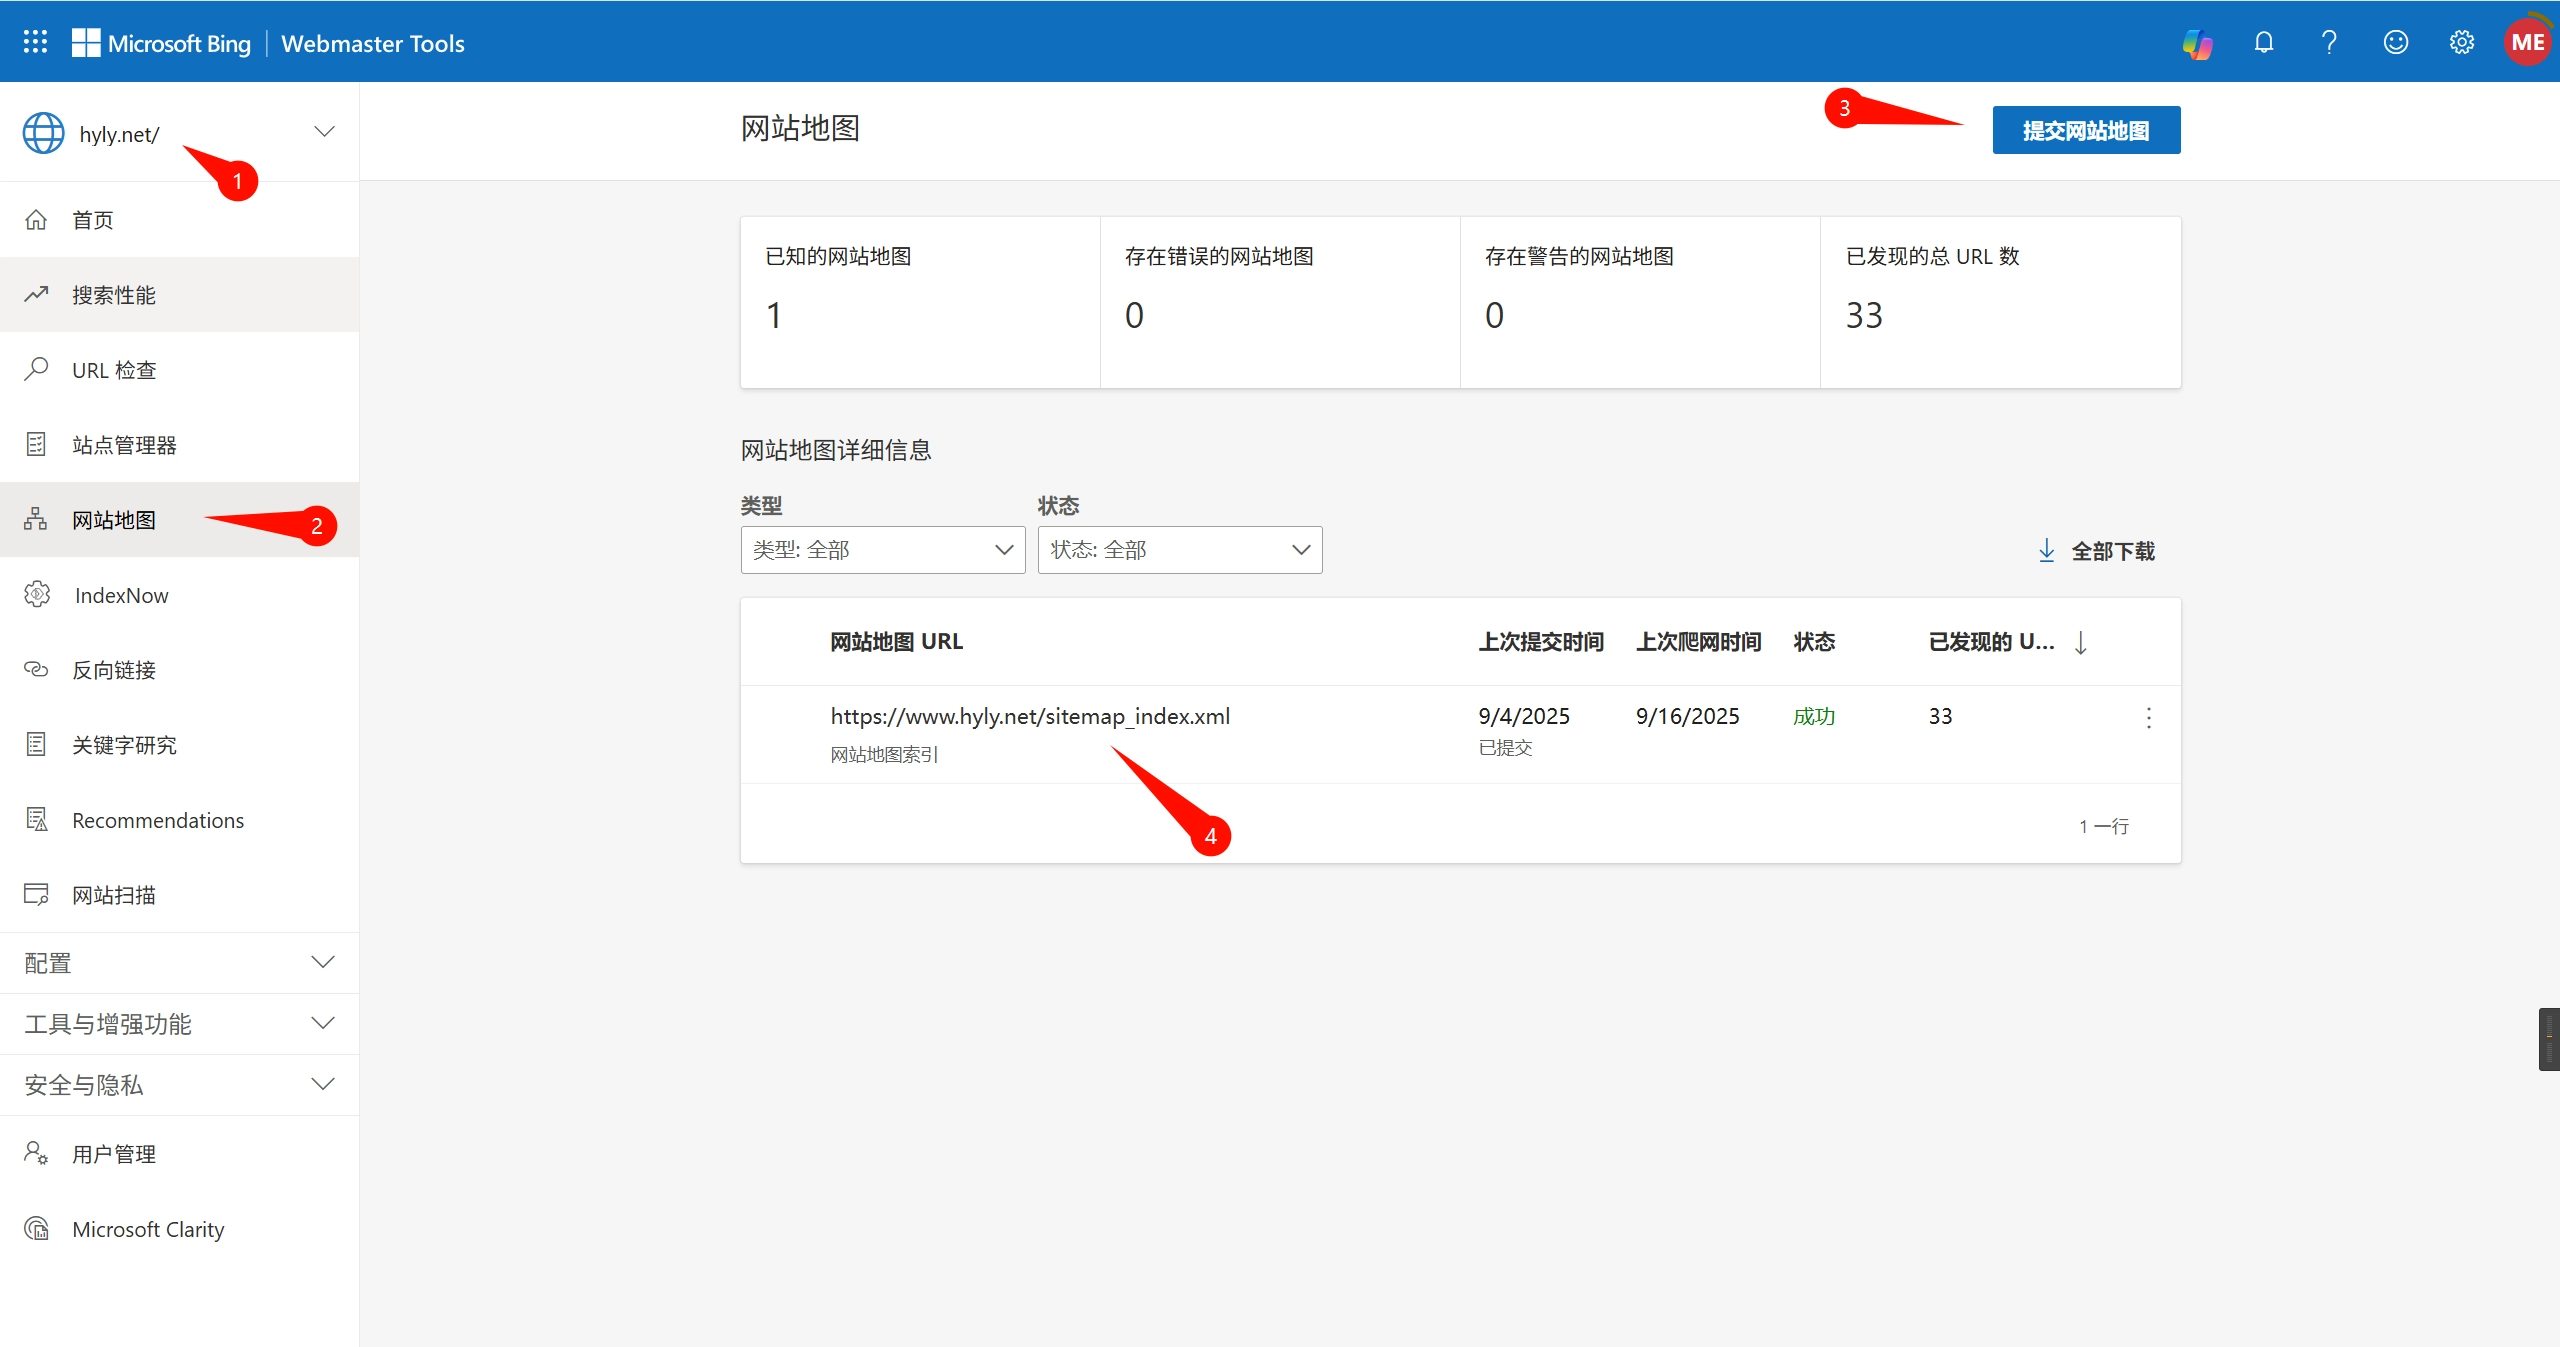
Task: Click the scan icon for 网站扫描
Action: point(36,894)
